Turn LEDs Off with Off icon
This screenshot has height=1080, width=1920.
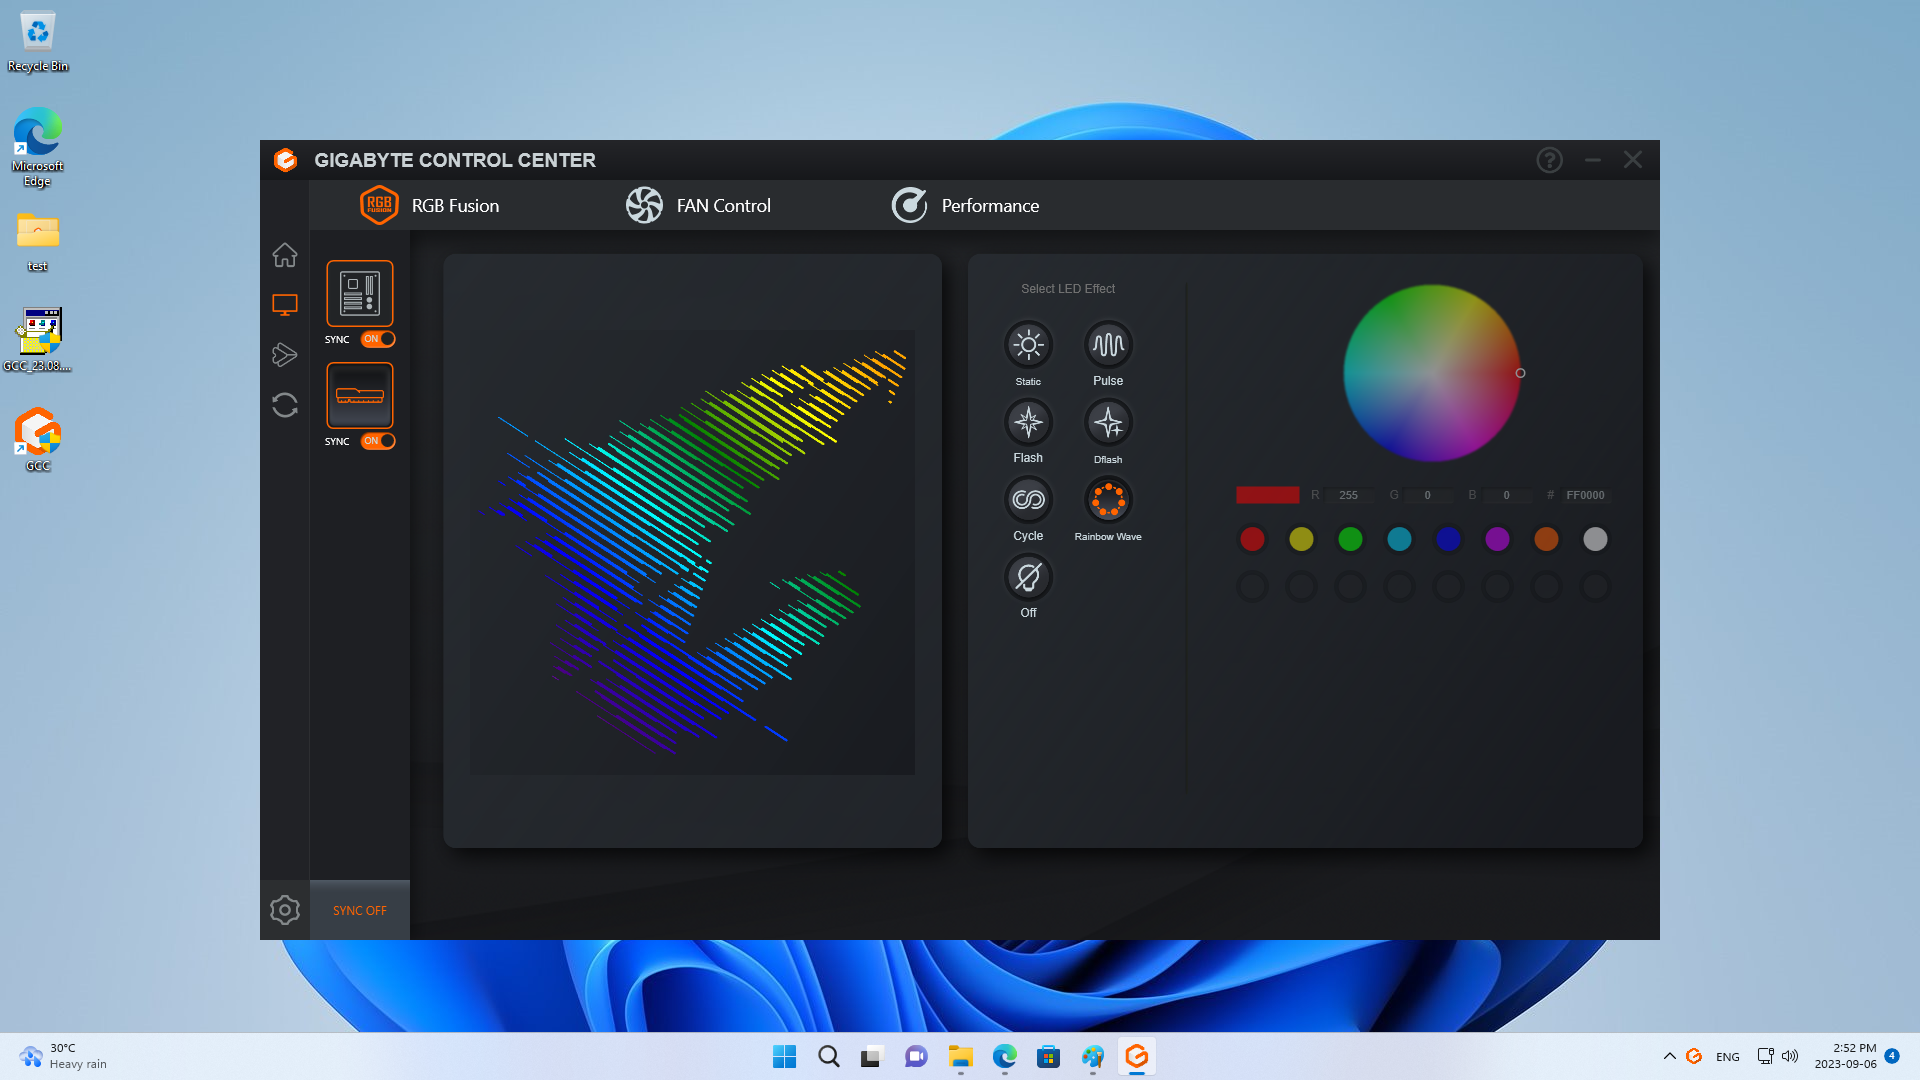tap(1028, 577)
